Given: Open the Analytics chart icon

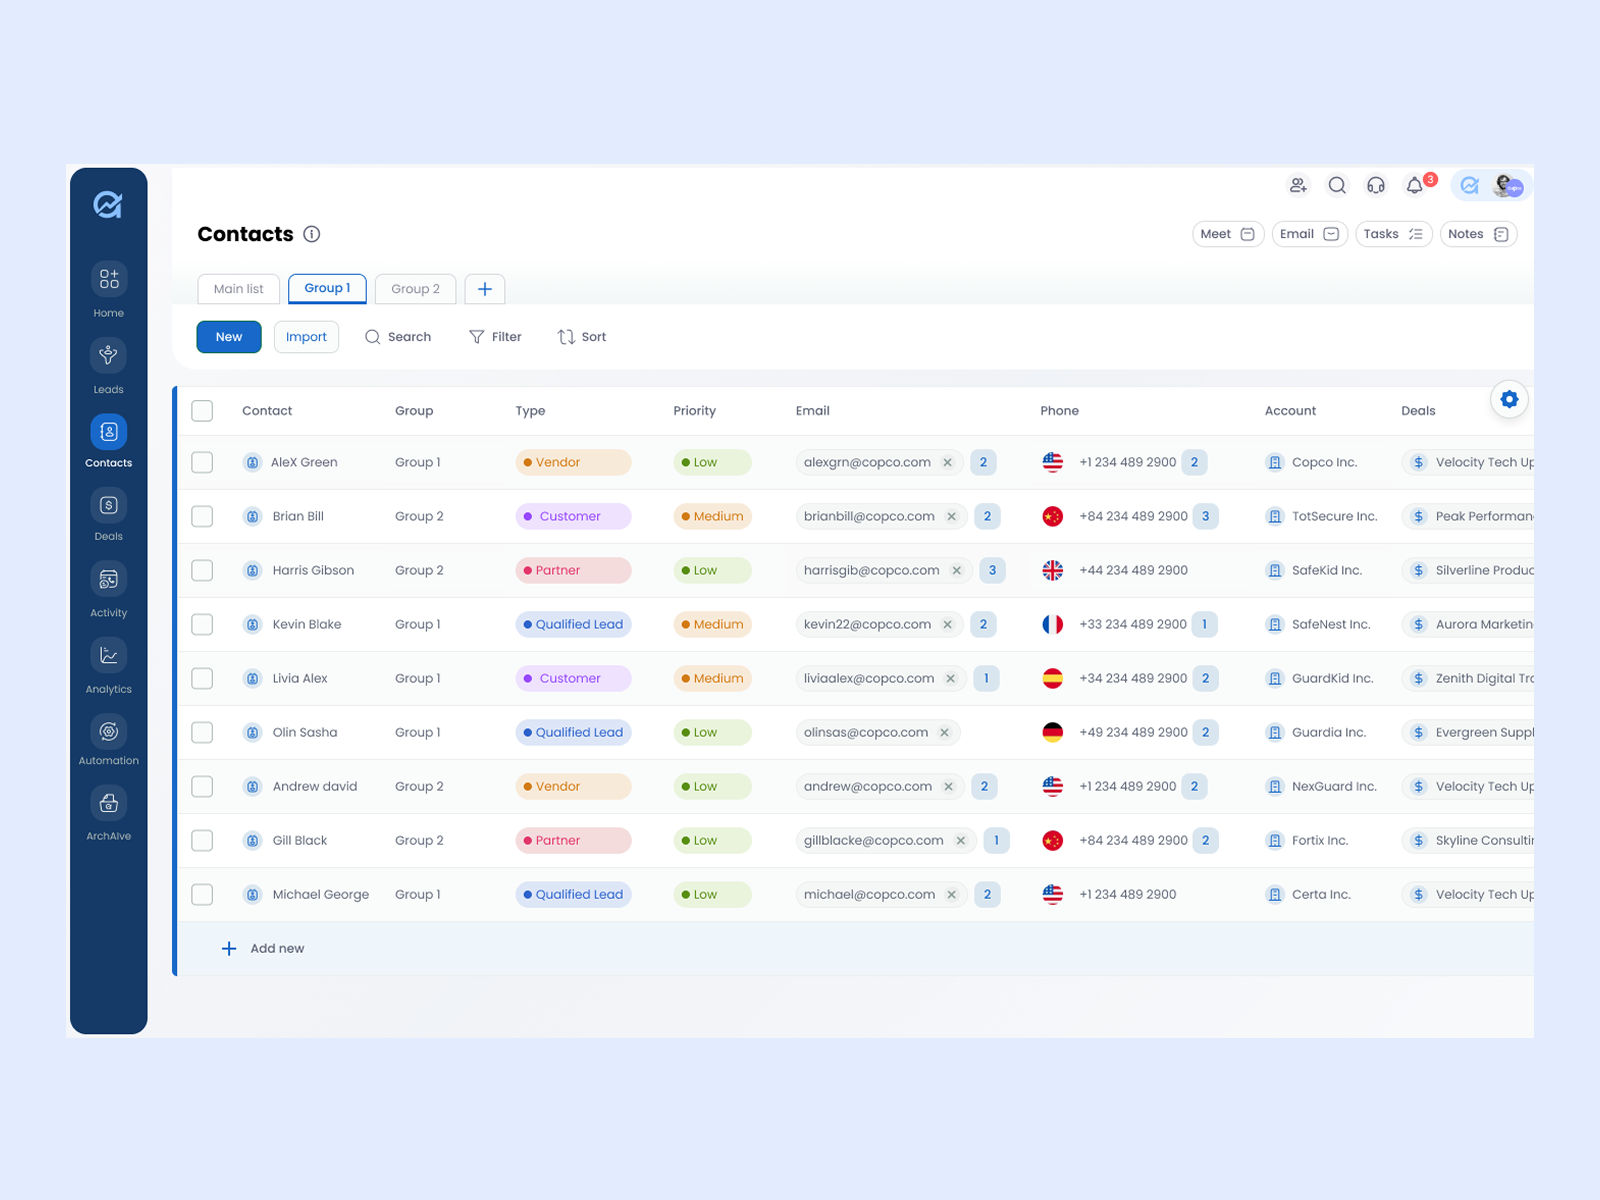Looking at the screenshot, I should pyautogui.click(x=109, y=655).
